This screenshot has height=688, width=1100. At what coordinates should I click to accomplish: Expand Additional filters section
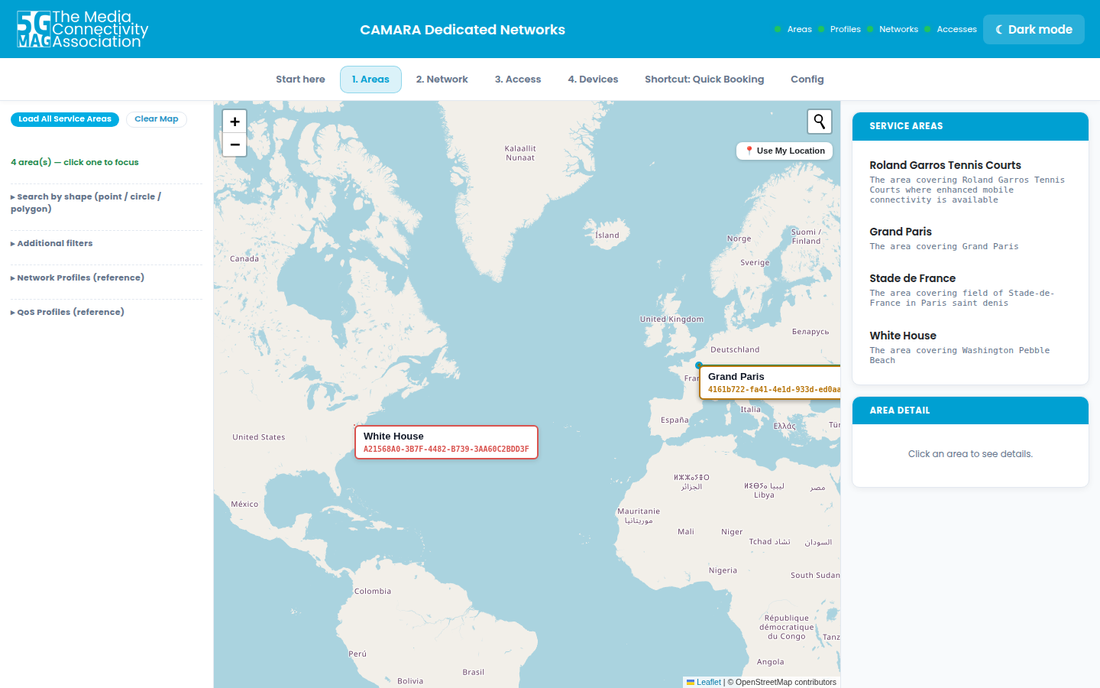coord(105,243)
